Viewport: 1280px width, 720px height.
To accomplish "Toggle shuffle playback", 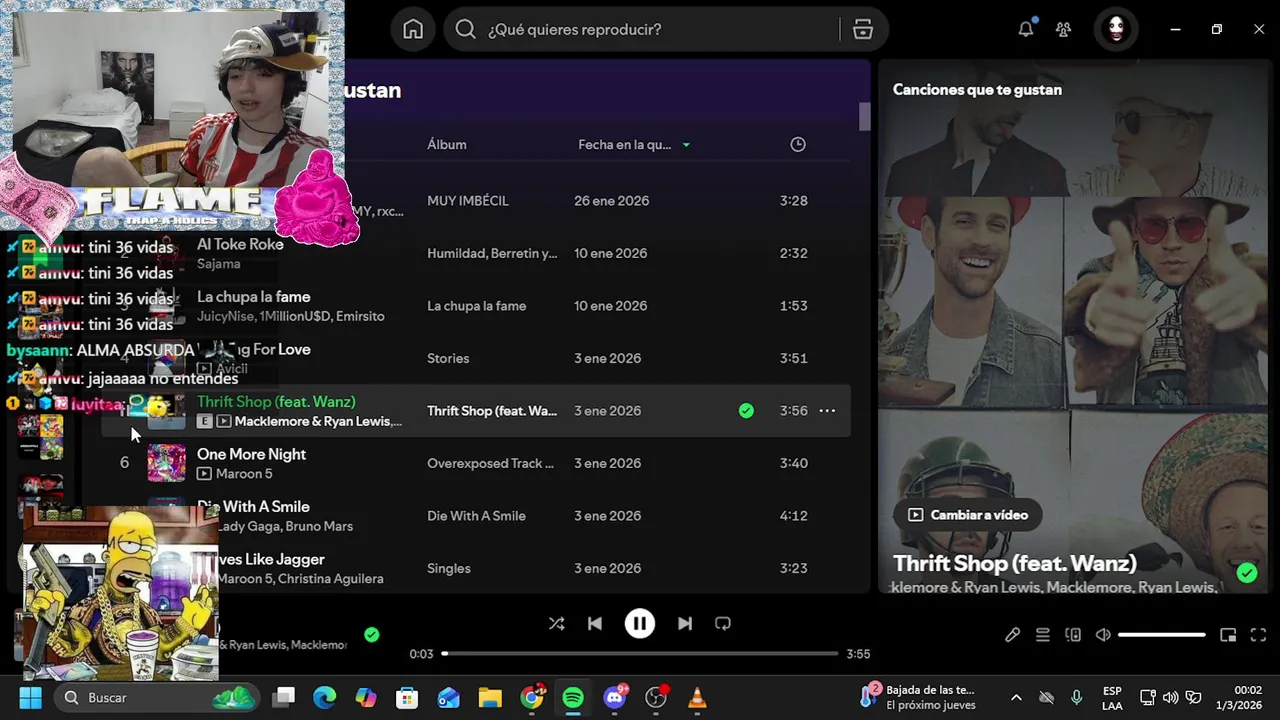I will coord(557,623).
